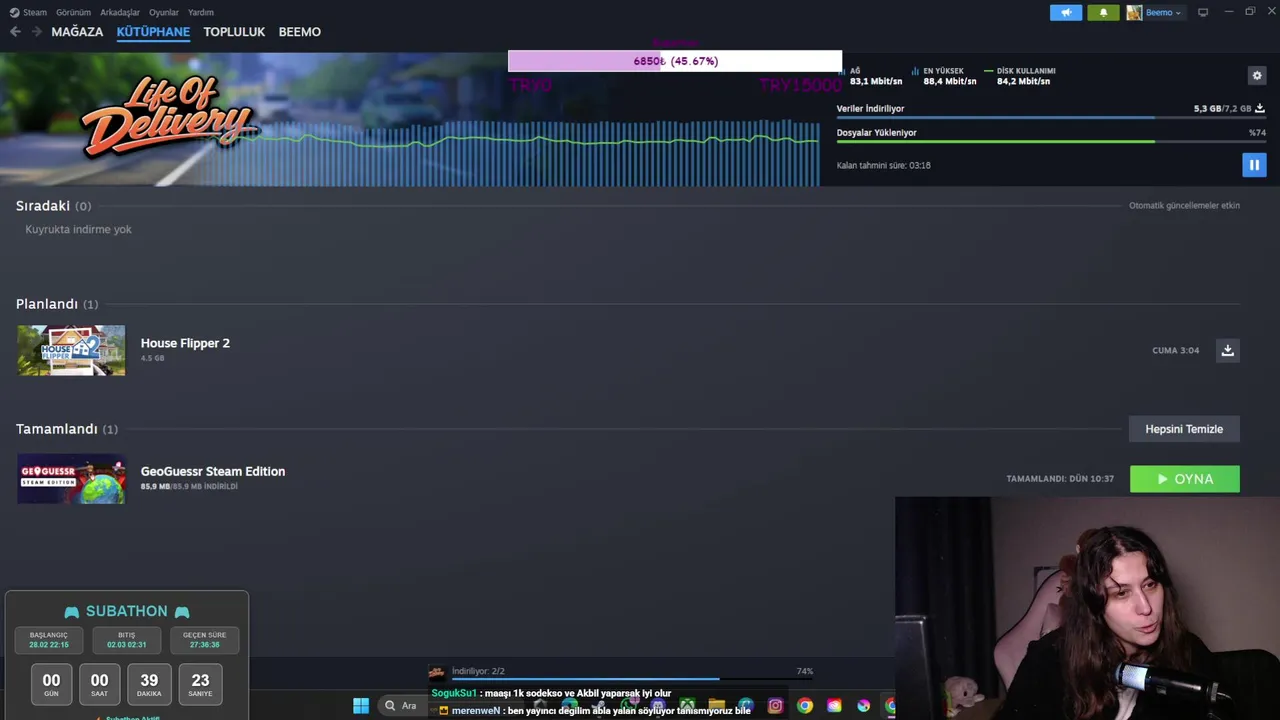Open the House Flipper 2 thumbnail
The image size is (1280, 720).
tap(71, 350)
